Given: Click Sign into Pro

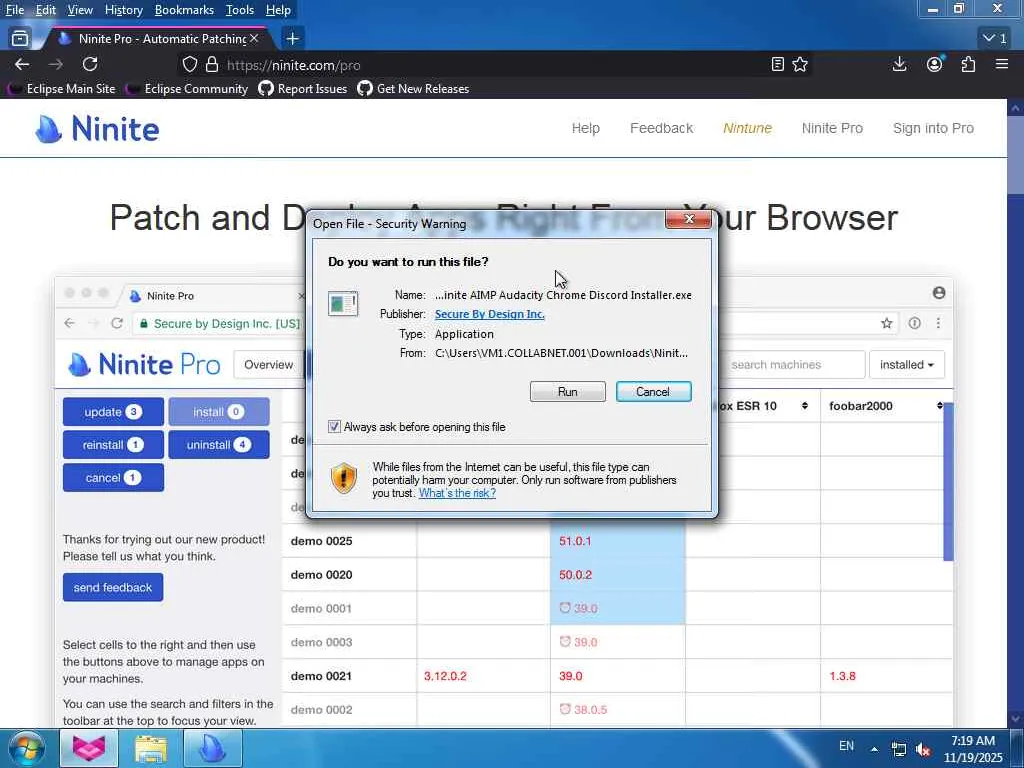Looking at the screenshot, I should coord(933,129).
